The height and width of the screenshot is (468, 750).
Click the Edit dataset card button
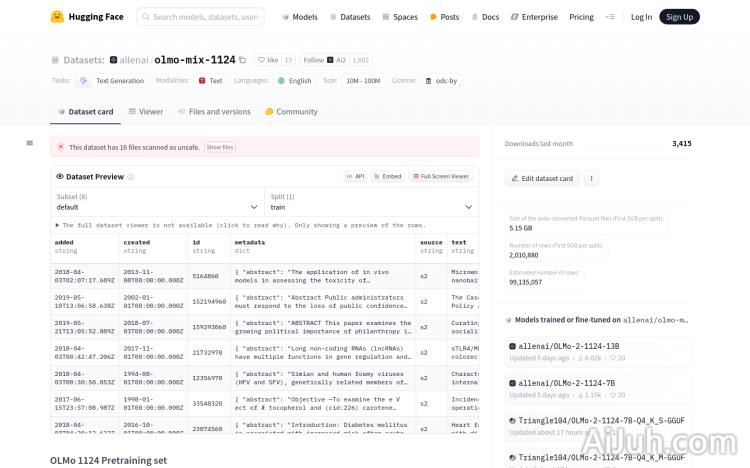click(x=542, y=178)
